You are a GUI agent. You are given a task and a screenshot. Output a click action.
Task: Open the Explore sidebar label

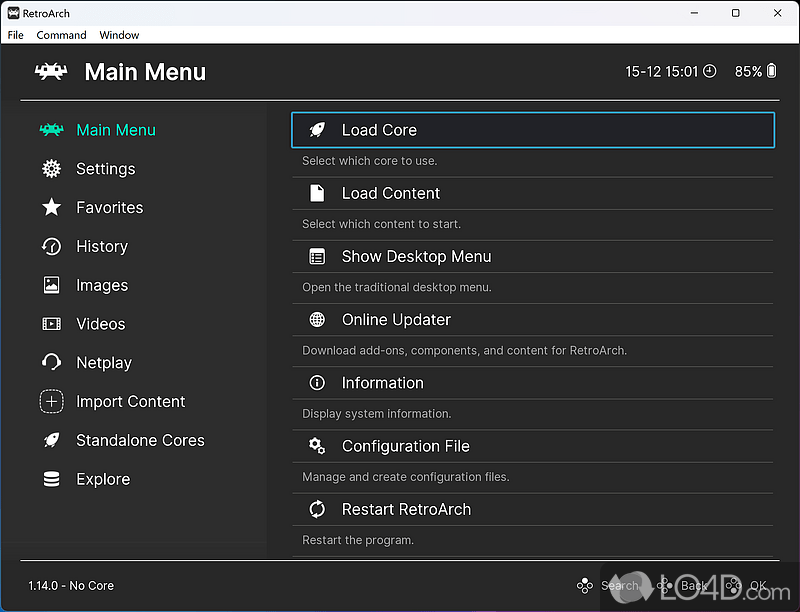coord(103,479)
